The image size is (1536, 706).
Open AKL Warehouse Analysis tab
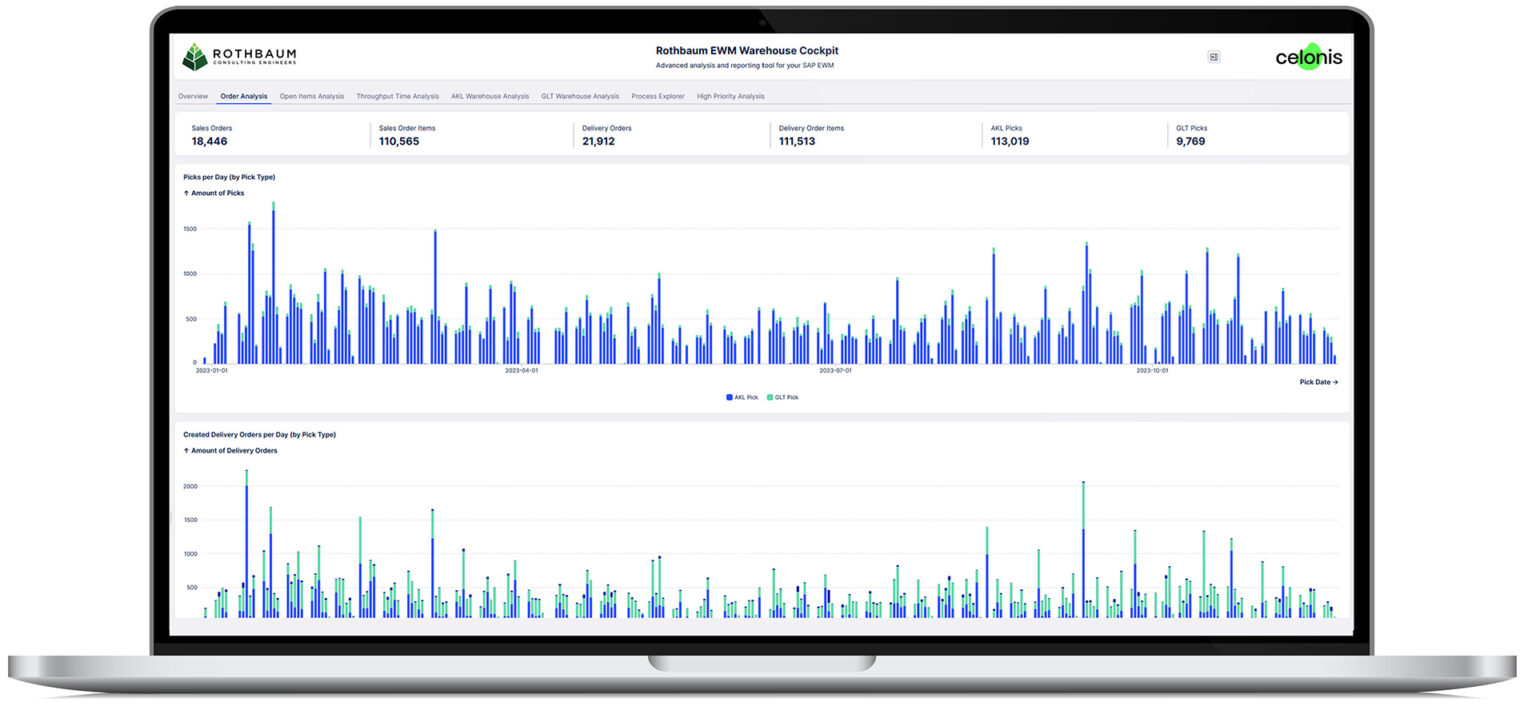coord(490,96)
